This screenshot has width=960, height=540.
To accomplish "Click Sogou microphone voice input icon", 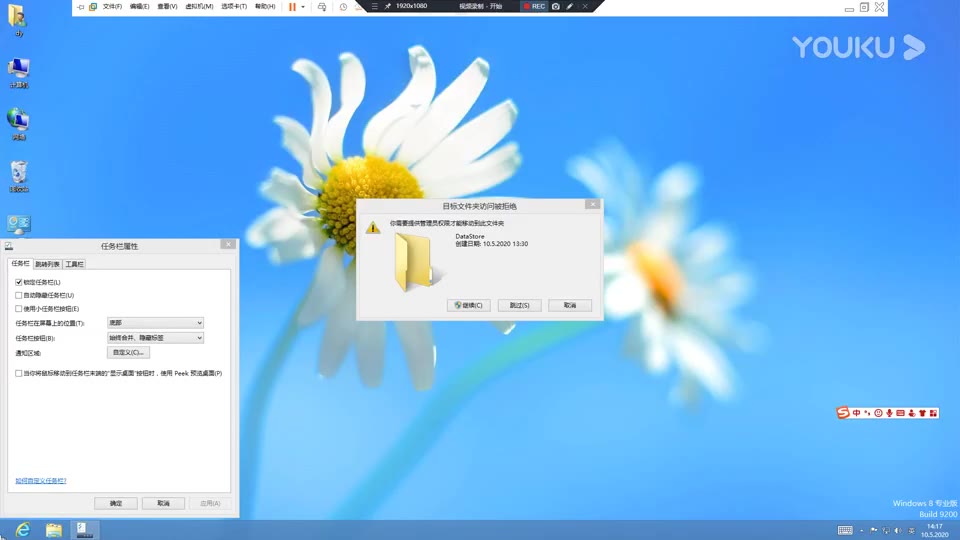I will (x=889, y=413).
